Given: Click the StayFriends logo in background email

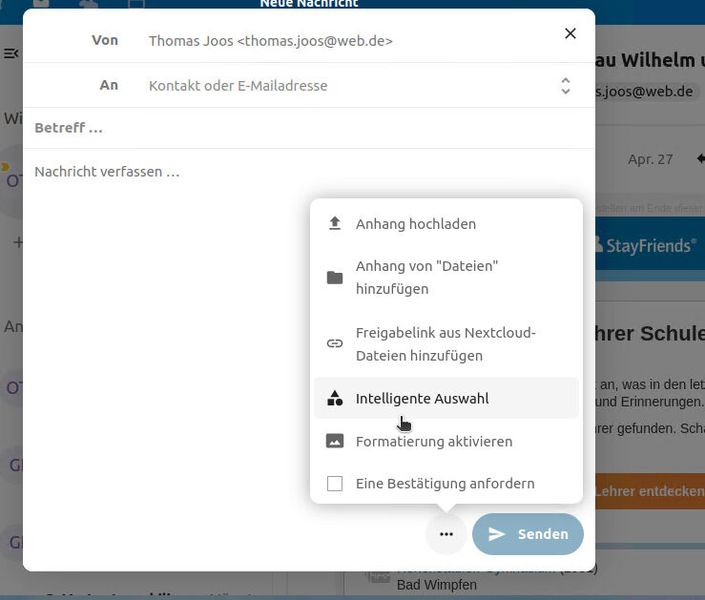Looking at the screenshot, I should [x=646, y=245].
